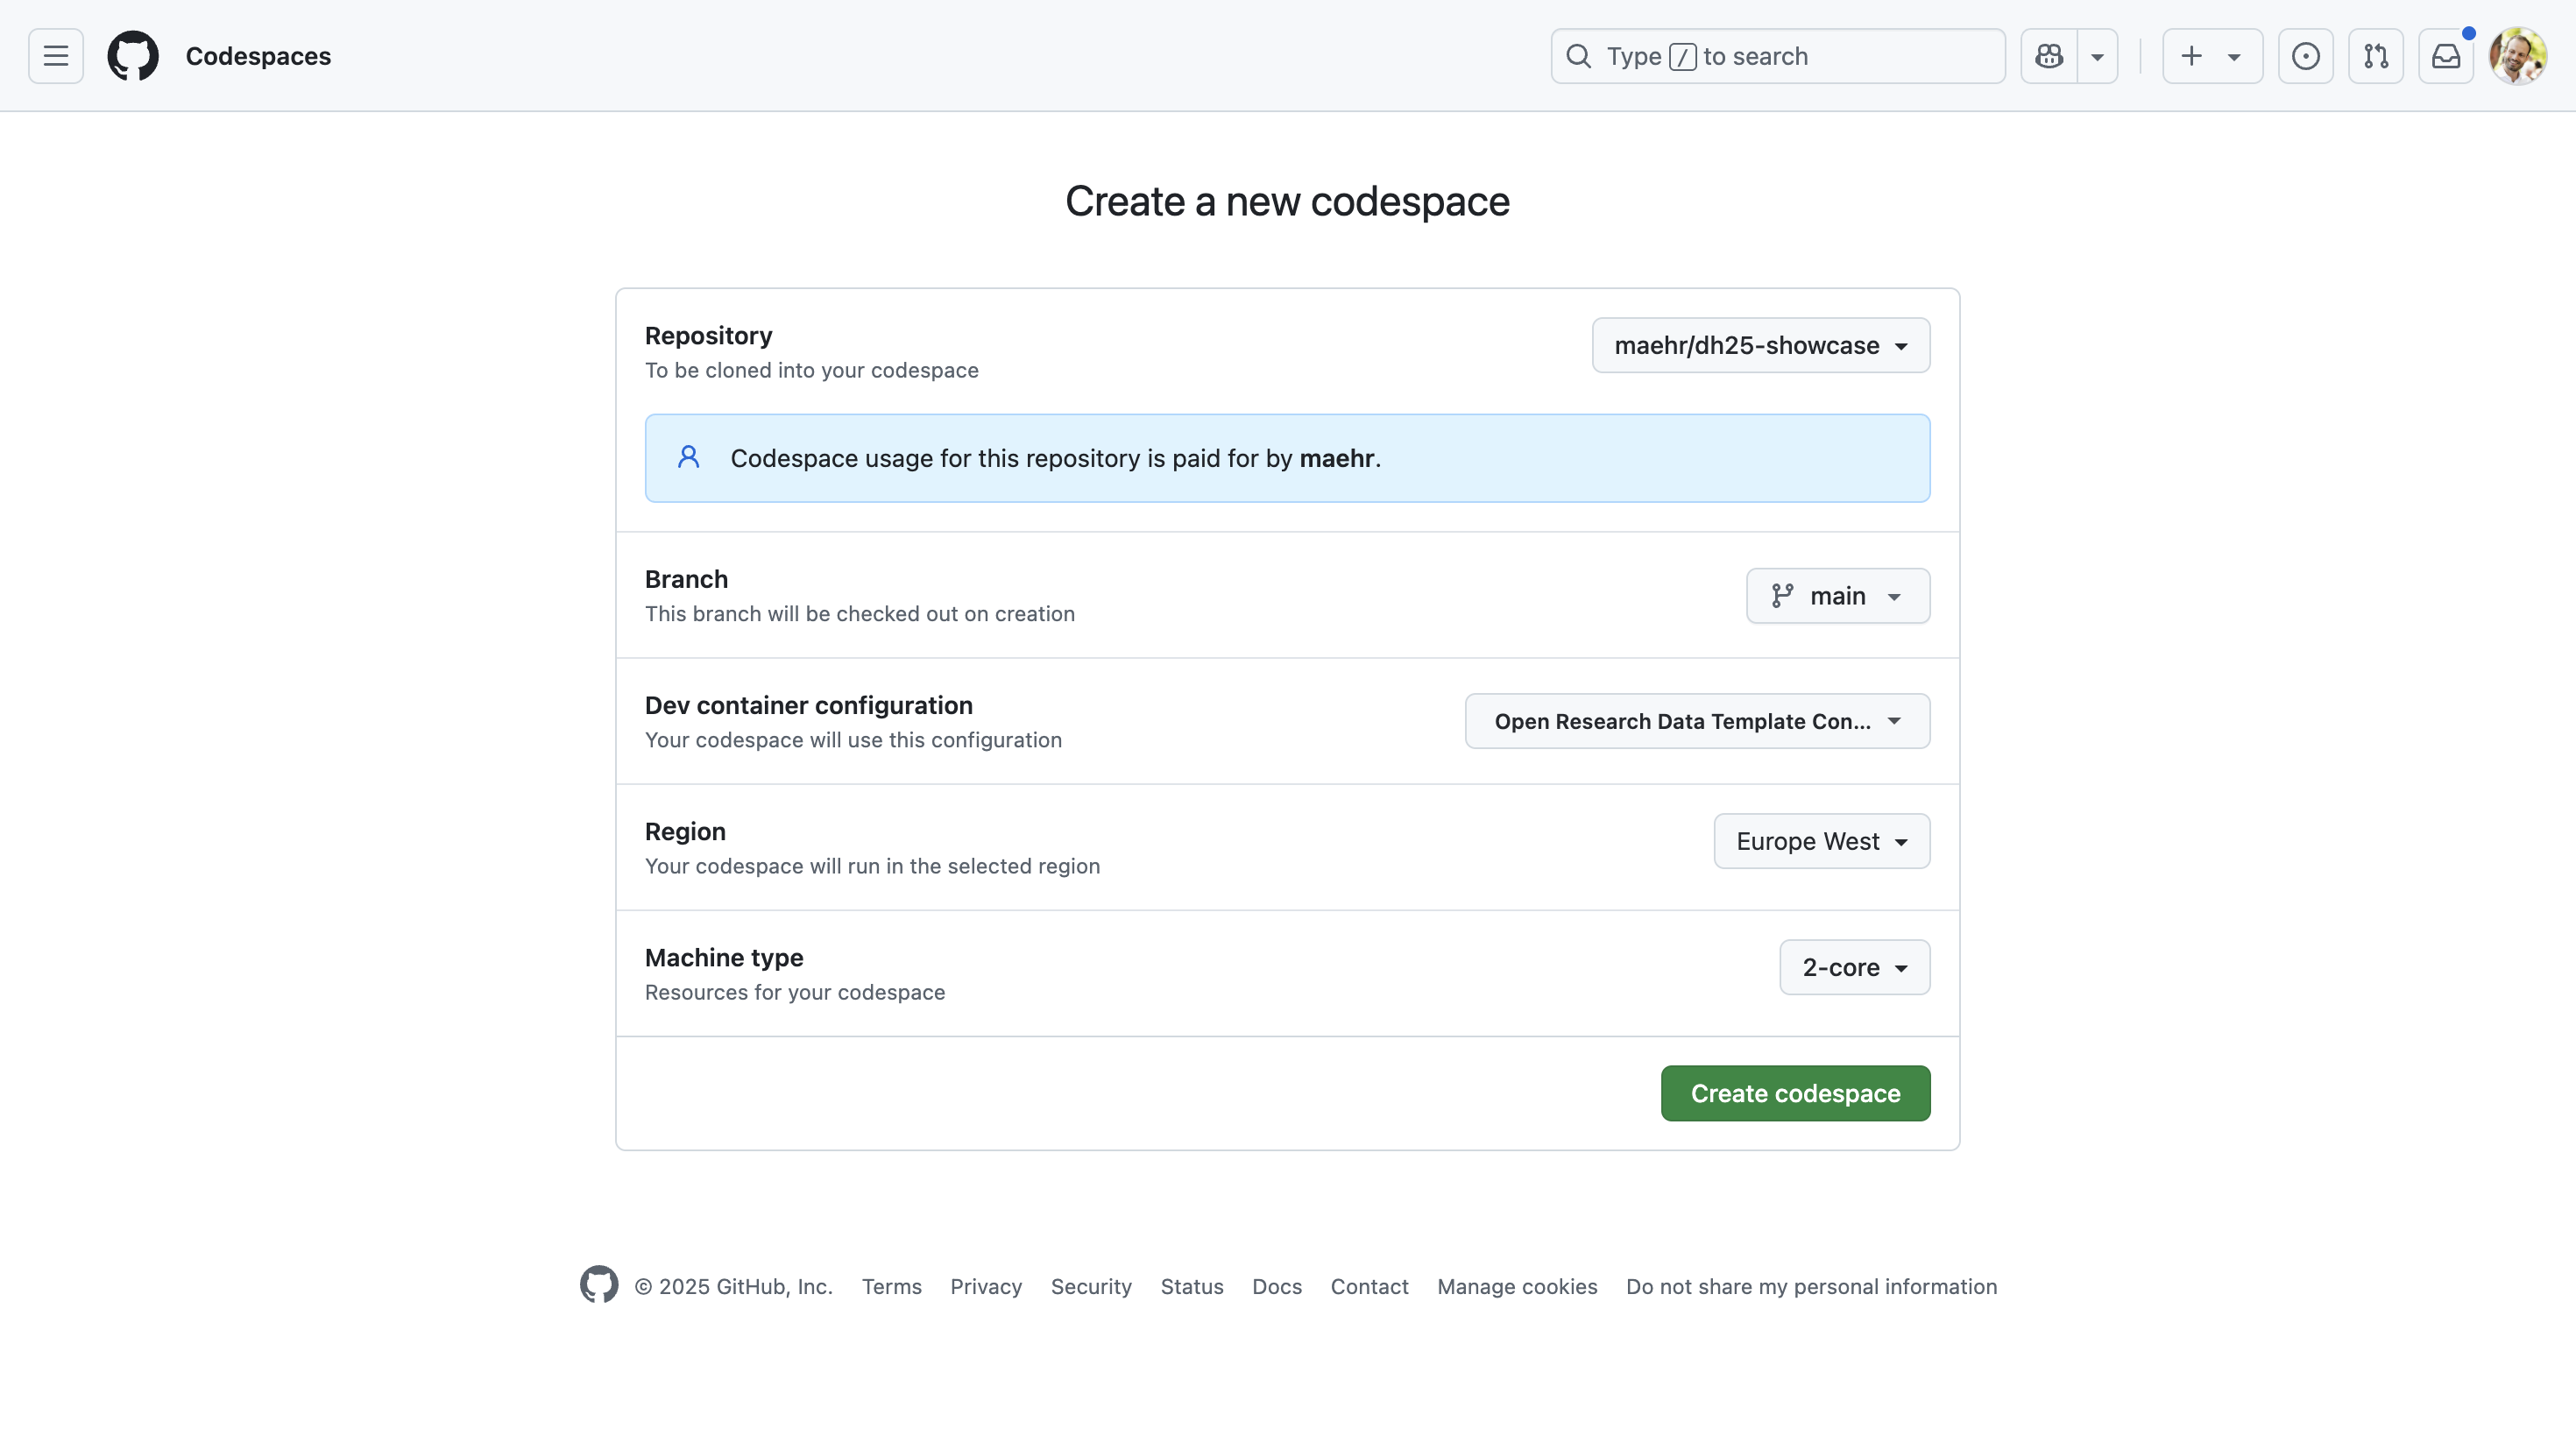
Task: Open the main branch selector
Action: [x=1838, y=596]
